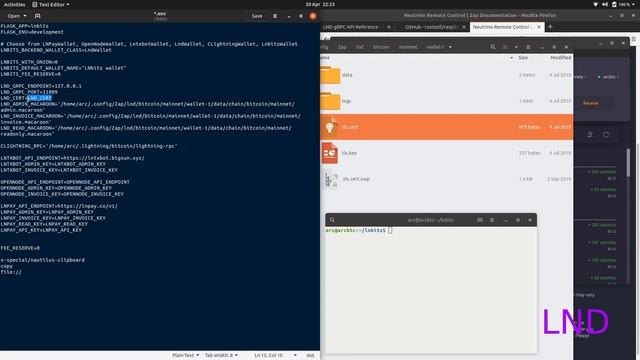640x360 pixels.
Task: Open the file manager view options arrow
Action: click(516, 47)
